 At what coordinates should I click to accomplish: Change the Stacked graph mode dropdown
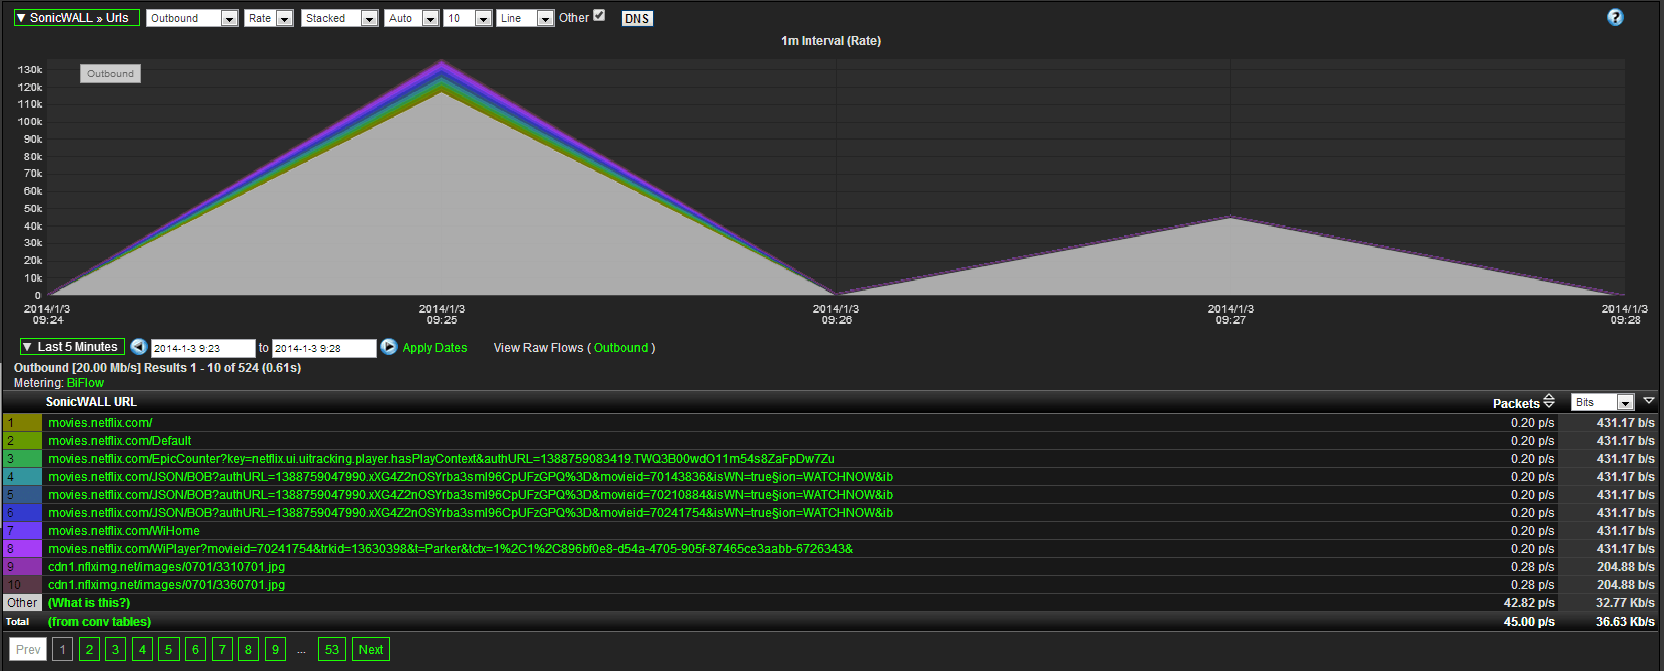click(339, 18)
